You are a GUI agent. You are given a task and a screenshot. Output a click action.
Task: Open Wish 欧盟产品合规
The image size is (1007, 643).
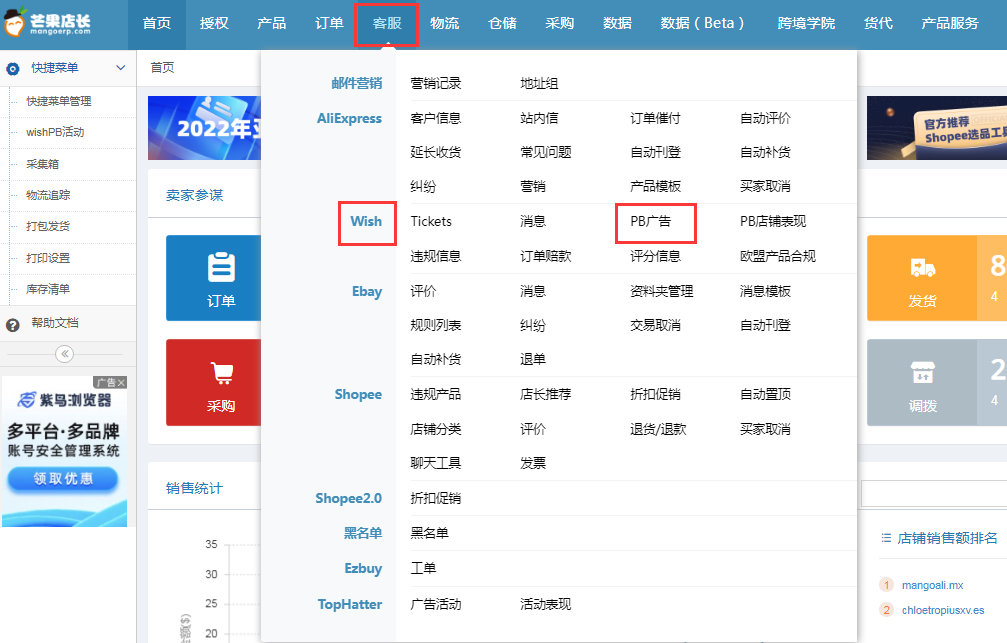(x=778, y=256)
